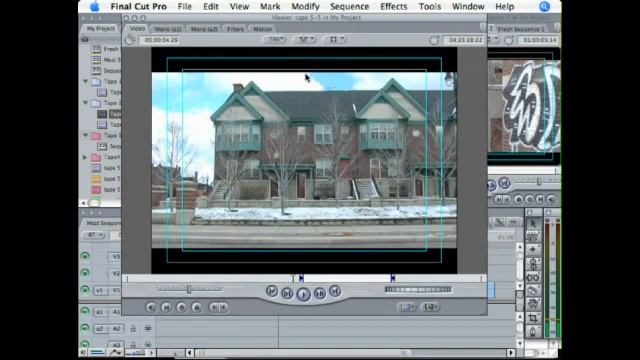Select the Crop tool
The height and width of the screenshot is (360, 640).
coord(533,318)
